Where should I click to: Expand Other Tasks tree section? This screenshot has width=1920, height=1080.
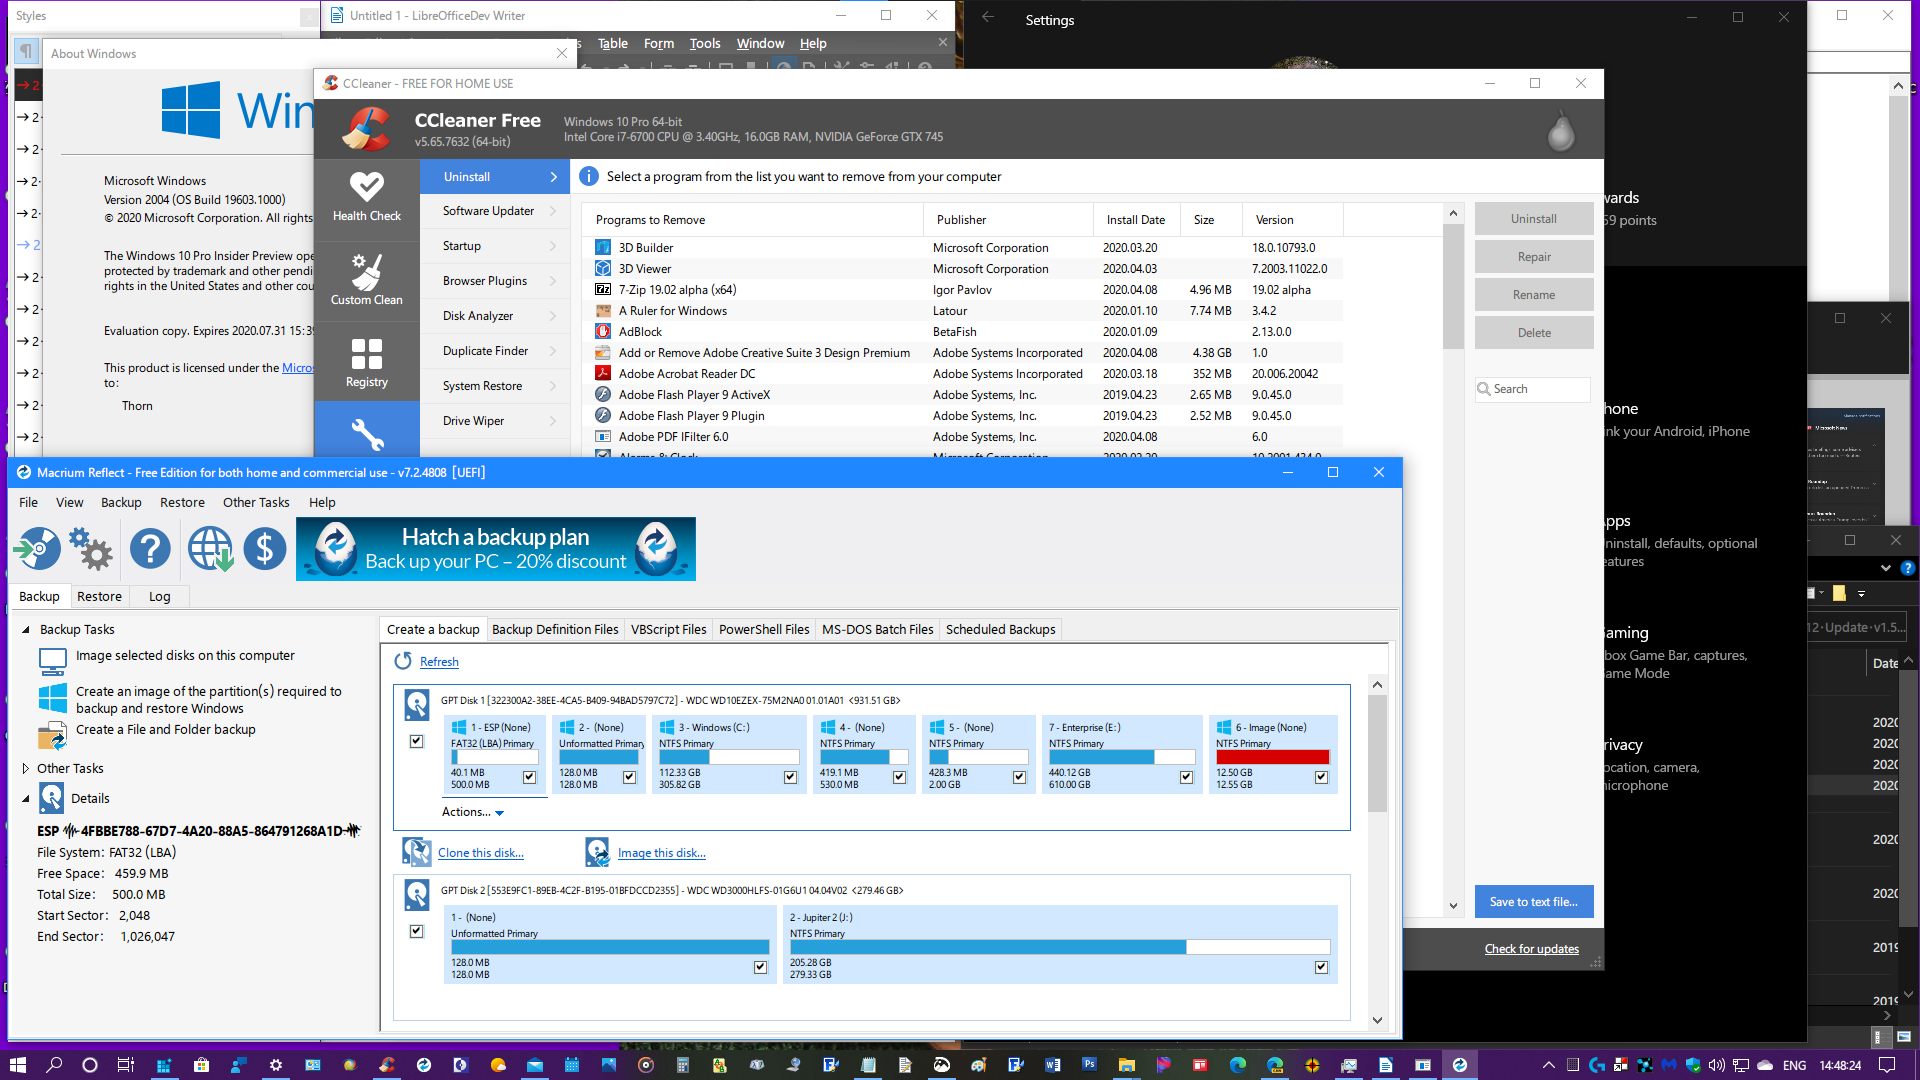pyautogui.click(x=26, y=768)
